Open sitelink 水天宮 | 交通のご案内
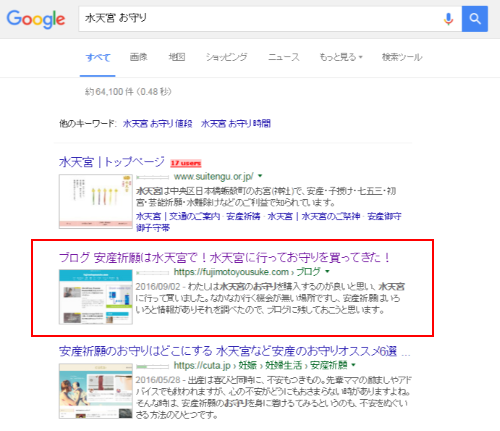This screenshot has width=500, height=431. (178, 216)
